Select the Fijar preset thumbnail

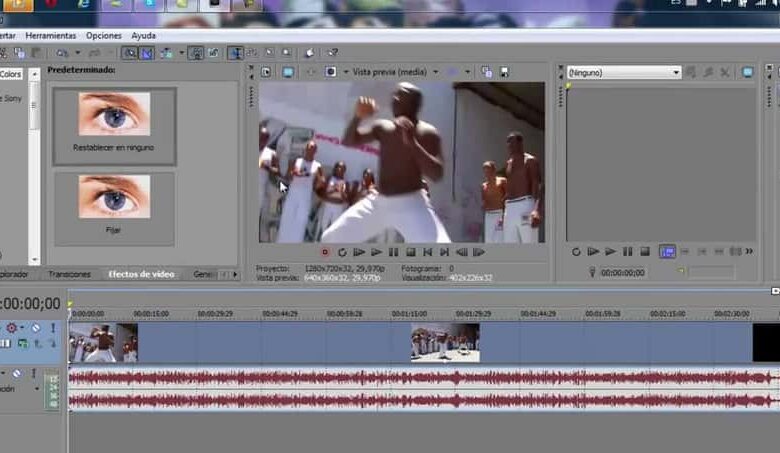click(114, 209)
